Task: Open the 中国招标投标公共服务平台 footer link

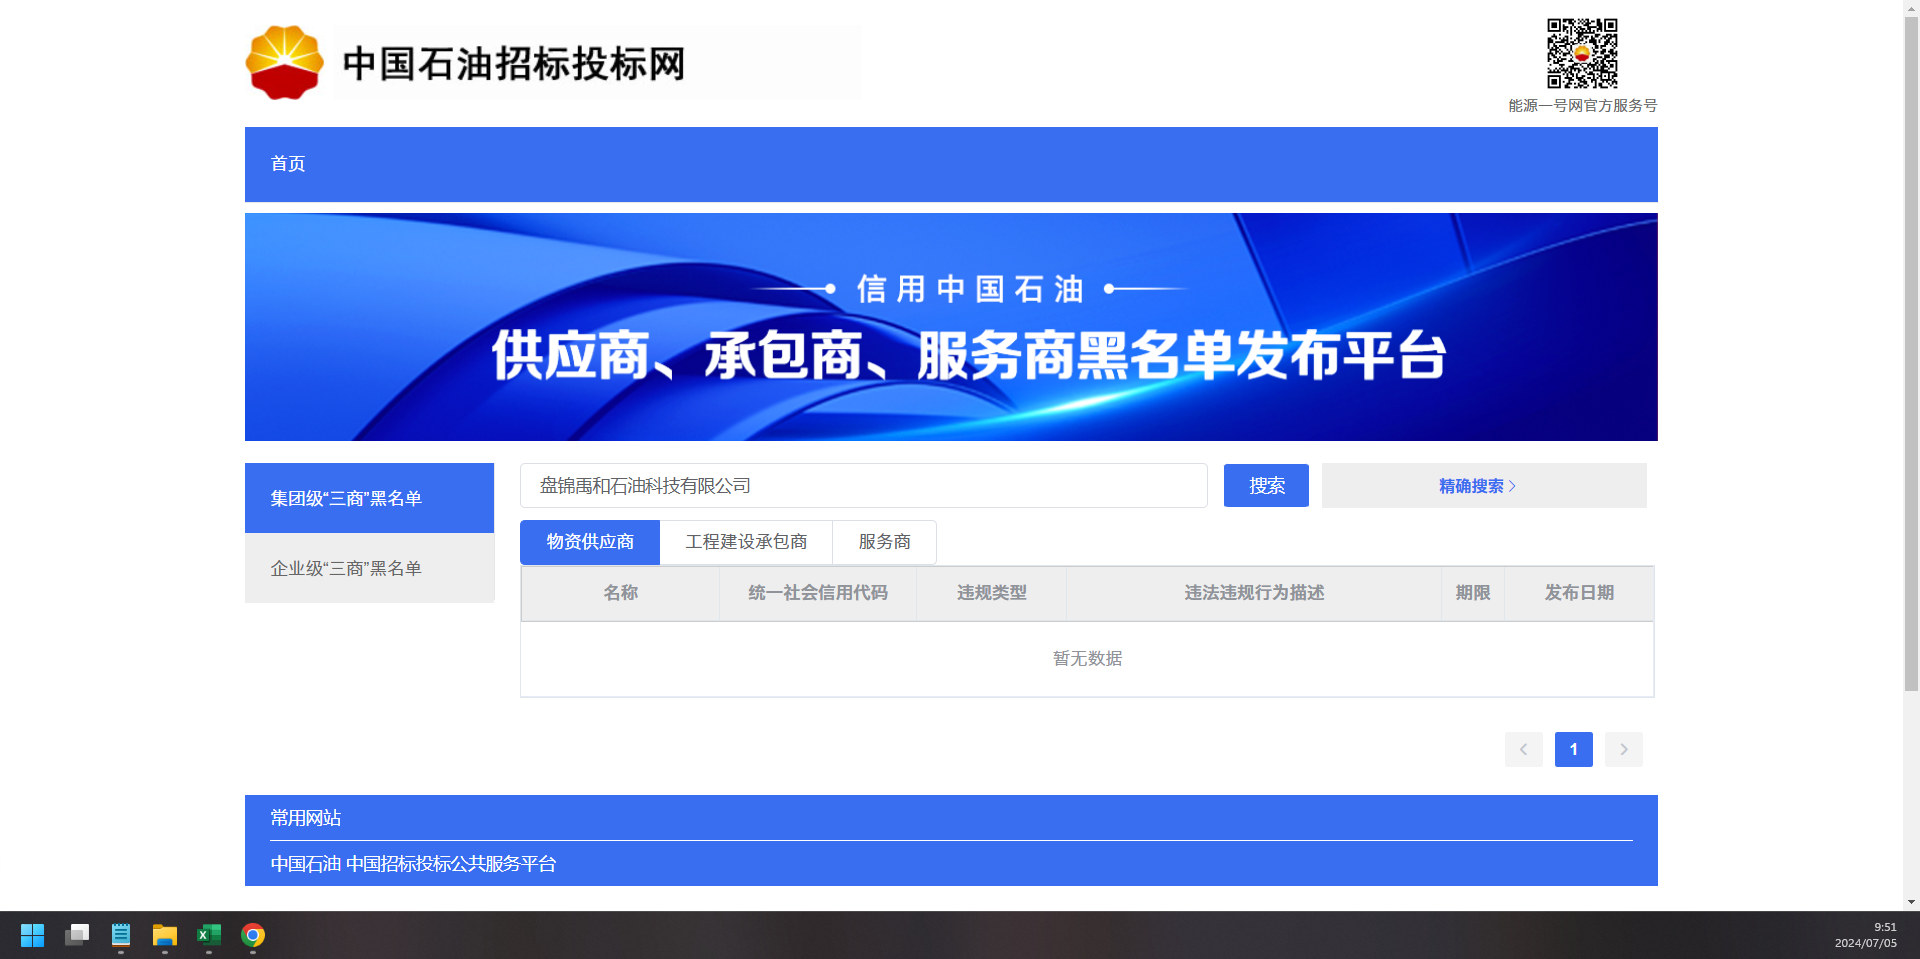Action: pos(451,864)
